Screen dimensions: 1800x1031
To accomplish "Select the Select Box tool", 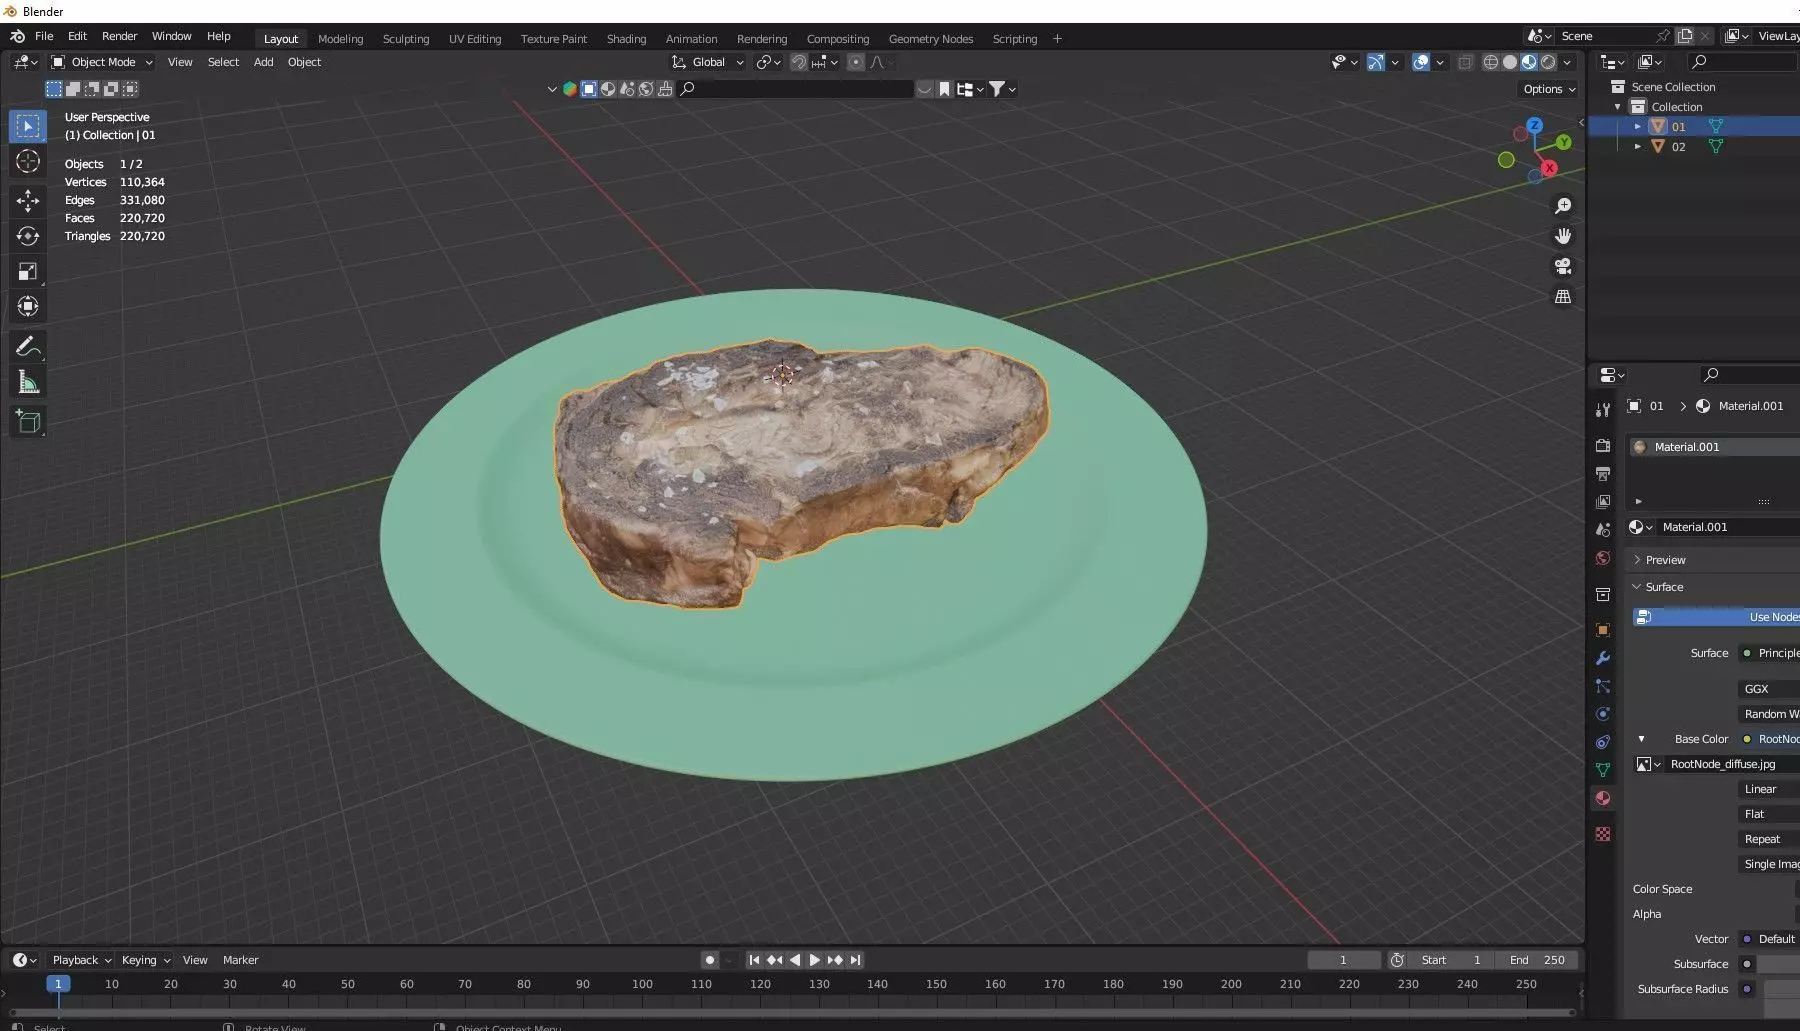I will (28, 126).
